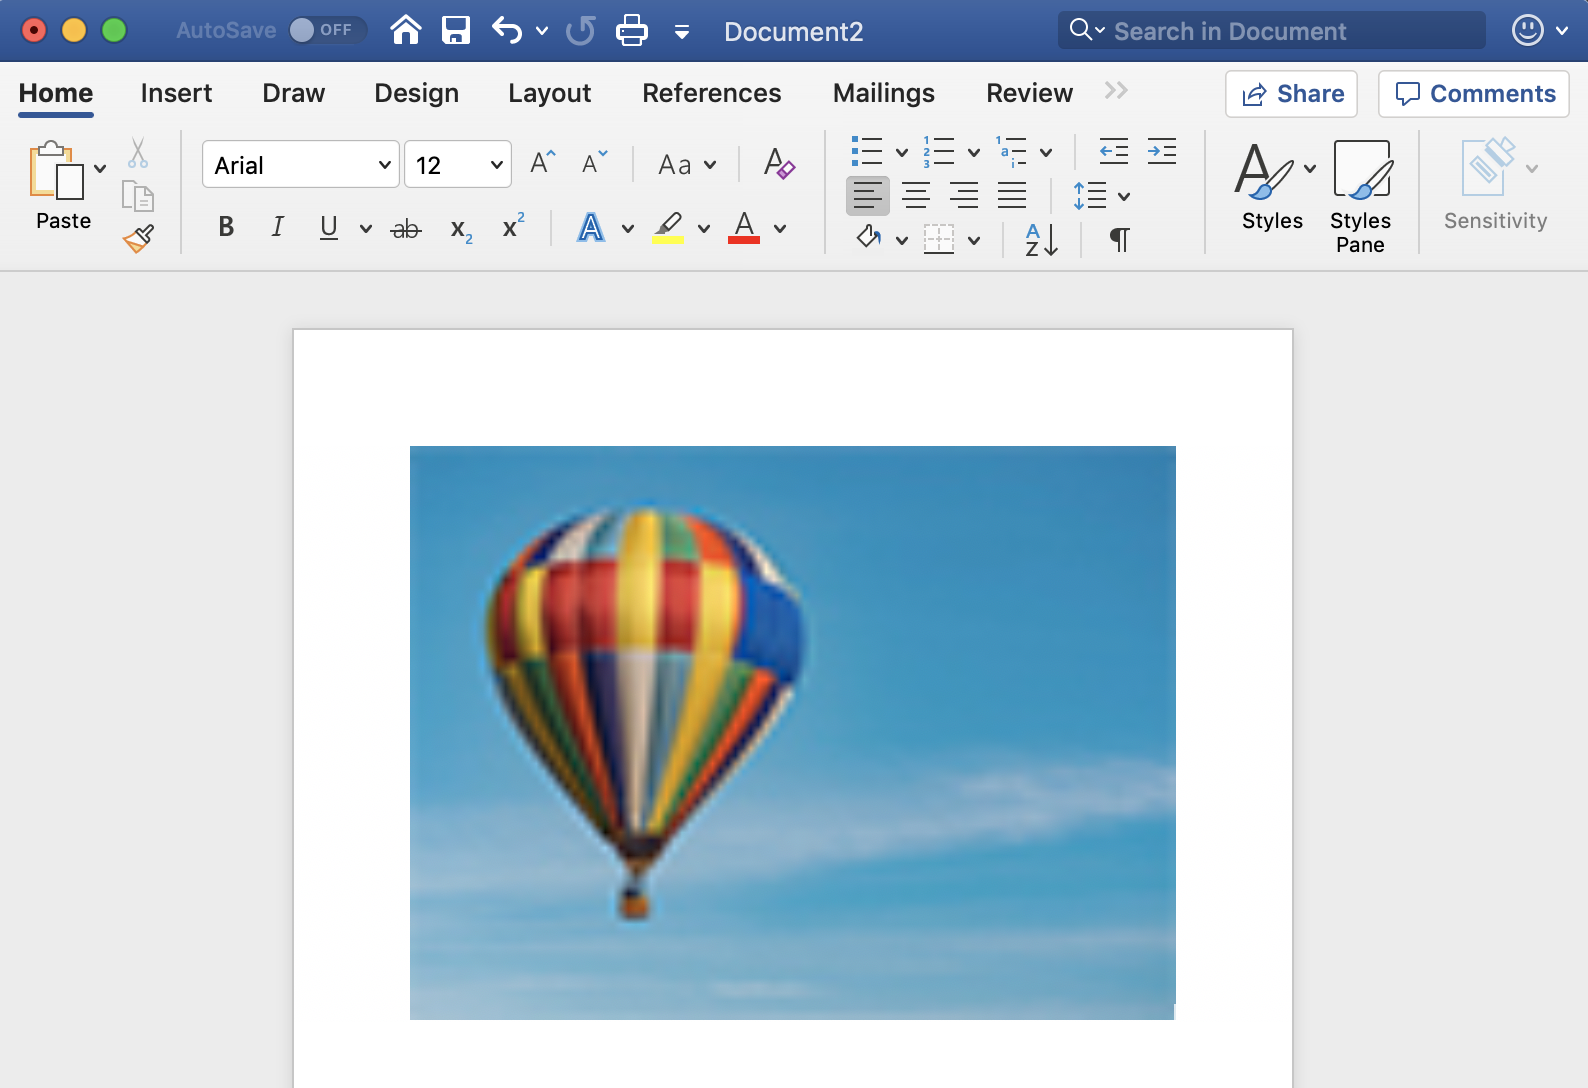Align text to the right
Viewport: 1588px width, 1088px height.
[964, 195]
